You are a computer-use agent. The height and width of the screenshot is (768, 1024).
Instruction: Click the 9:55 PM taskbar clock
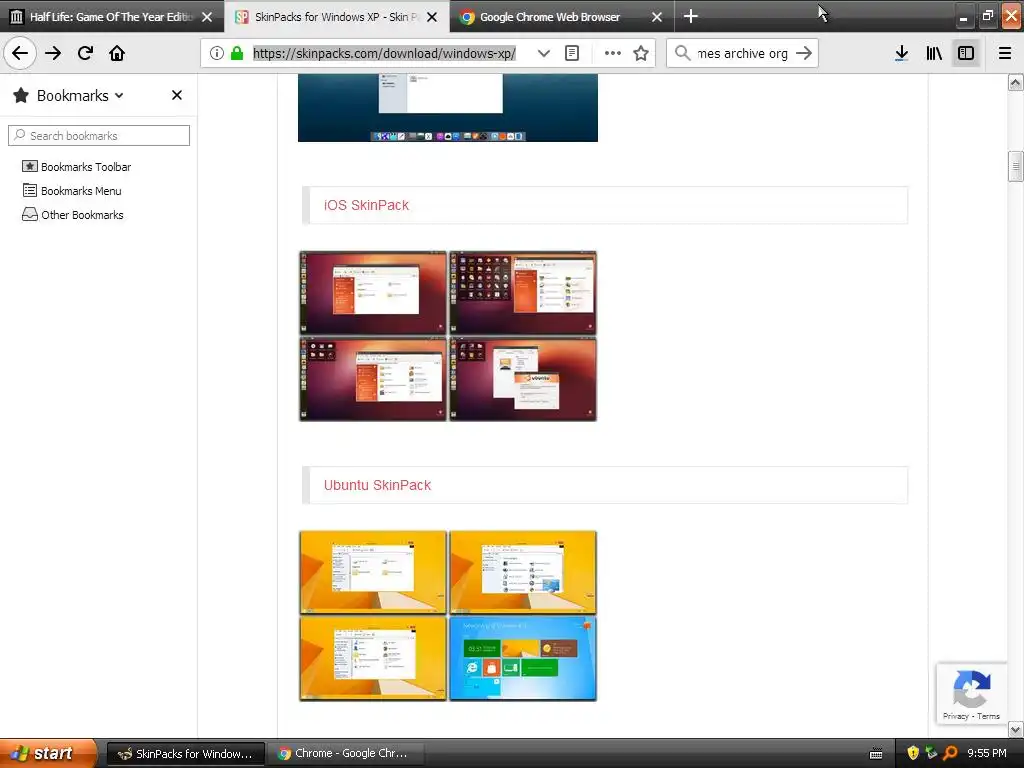[x=987, y=754]
